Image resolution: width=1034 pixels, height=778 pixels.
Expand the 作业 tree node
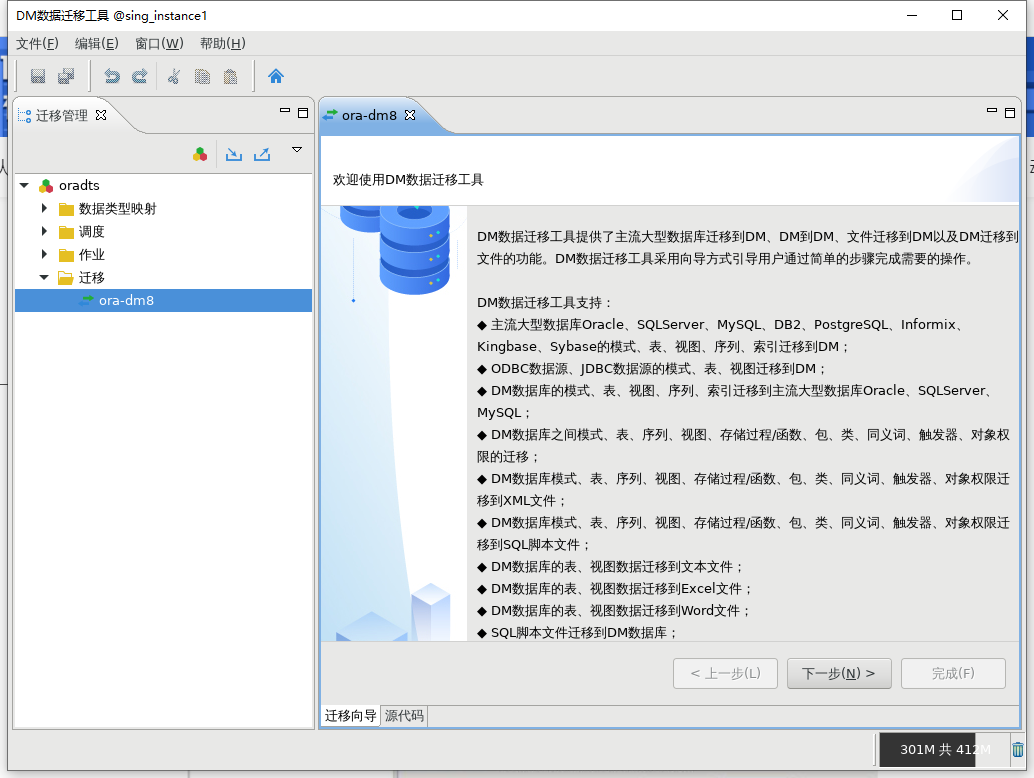(x=44, y=254)
